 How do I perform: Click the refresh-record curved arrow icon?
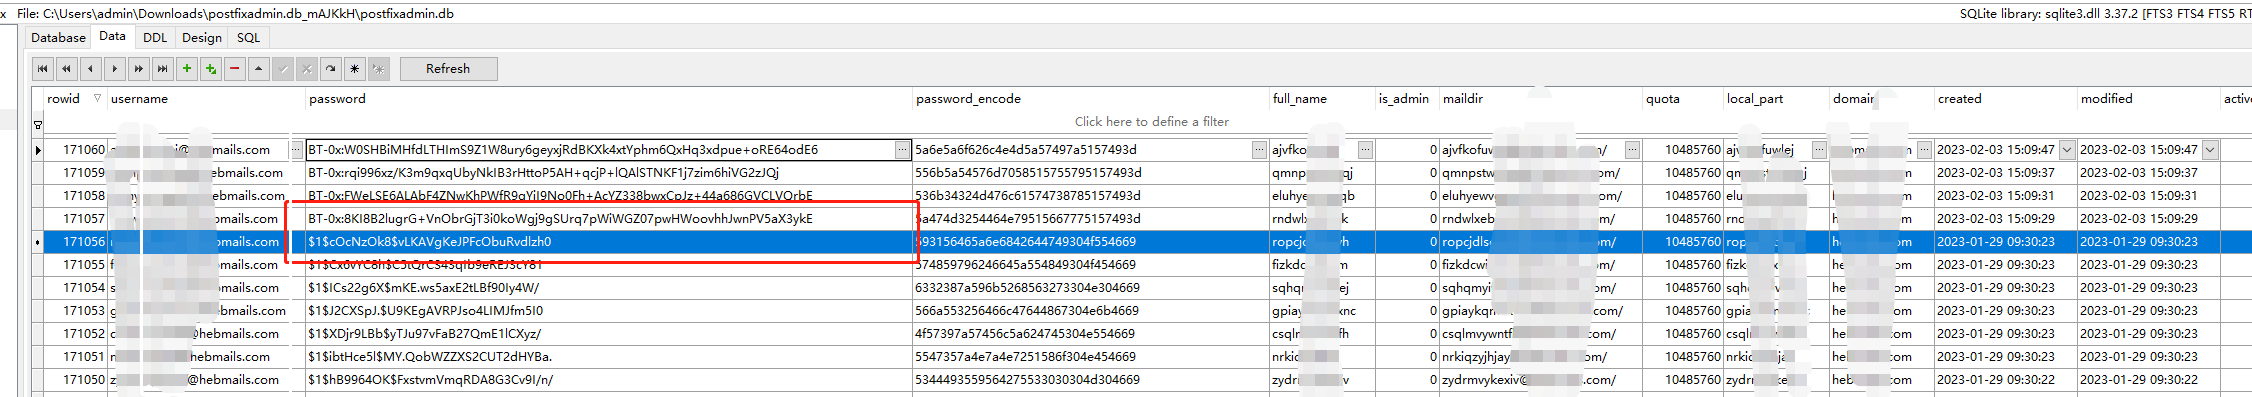(331, 69)
